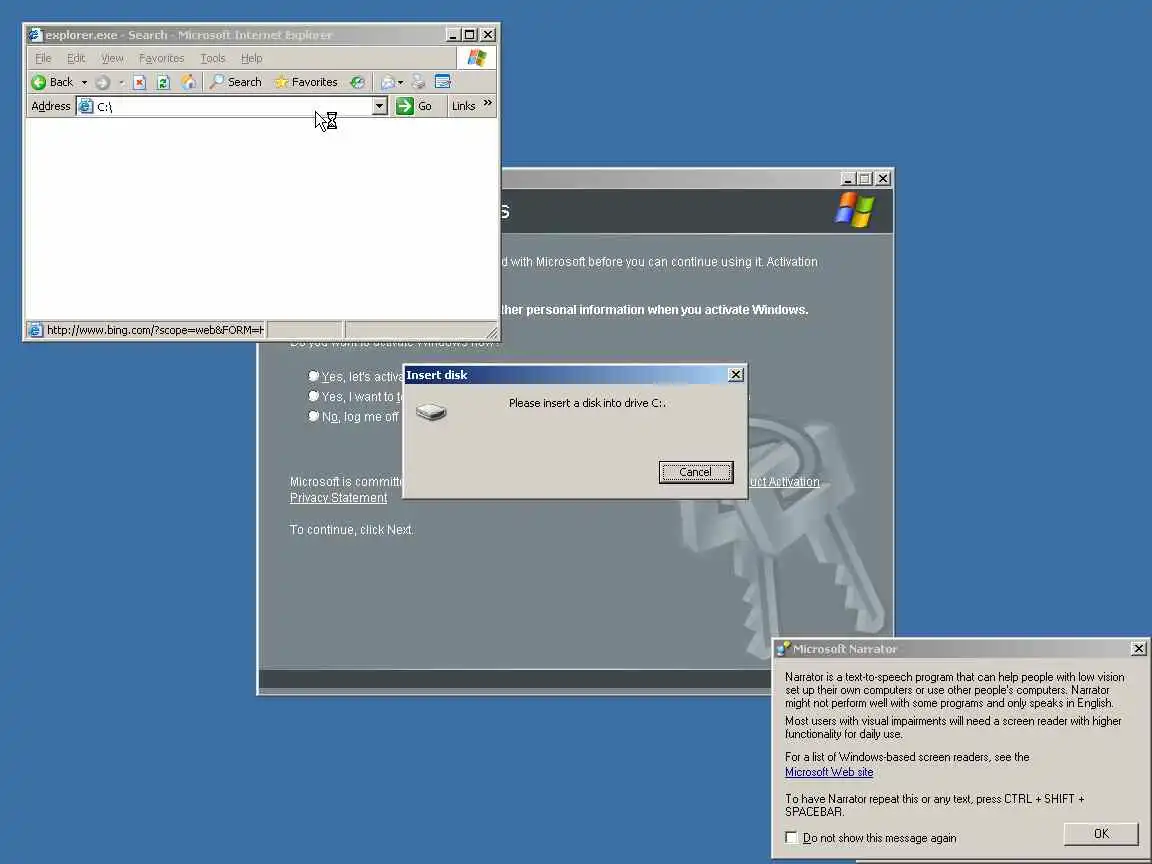Open the Forward history dropdown arrow
The height and width of the screenshot is (864, 1152).
point(121,82)
